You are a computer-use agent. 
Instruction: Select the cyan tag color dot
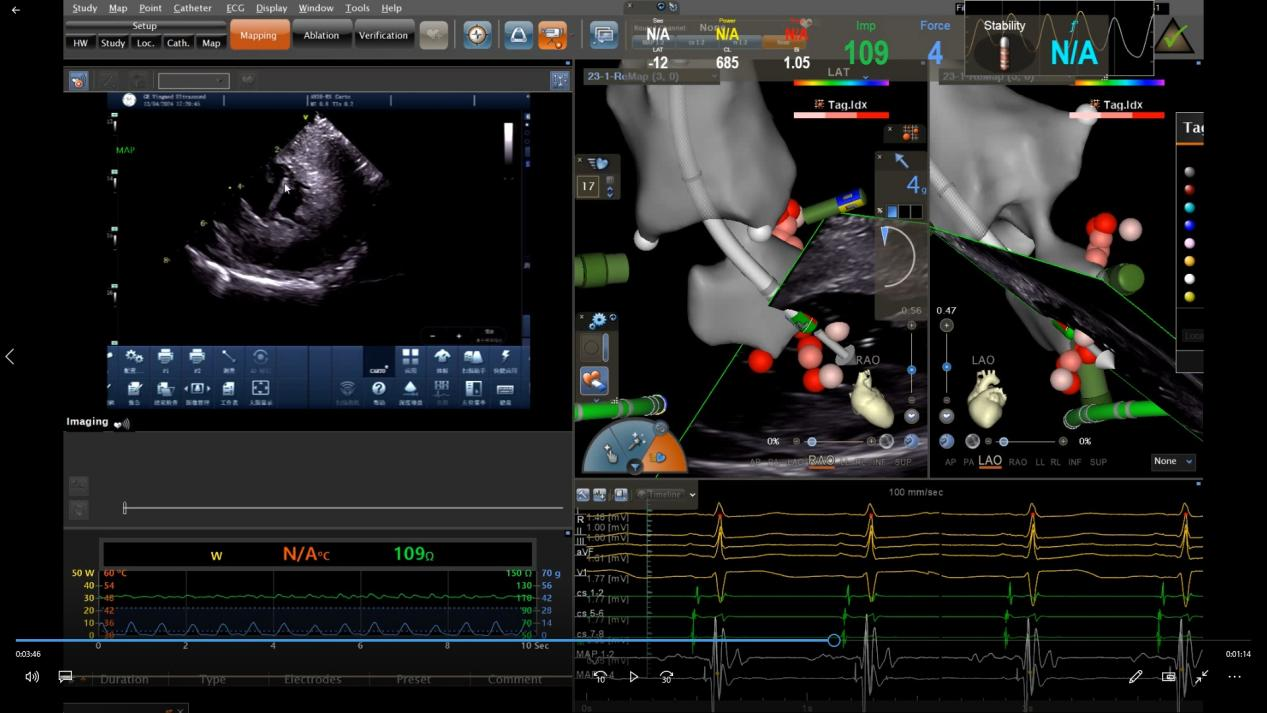pyautogui.click(x=1189, y=208)
